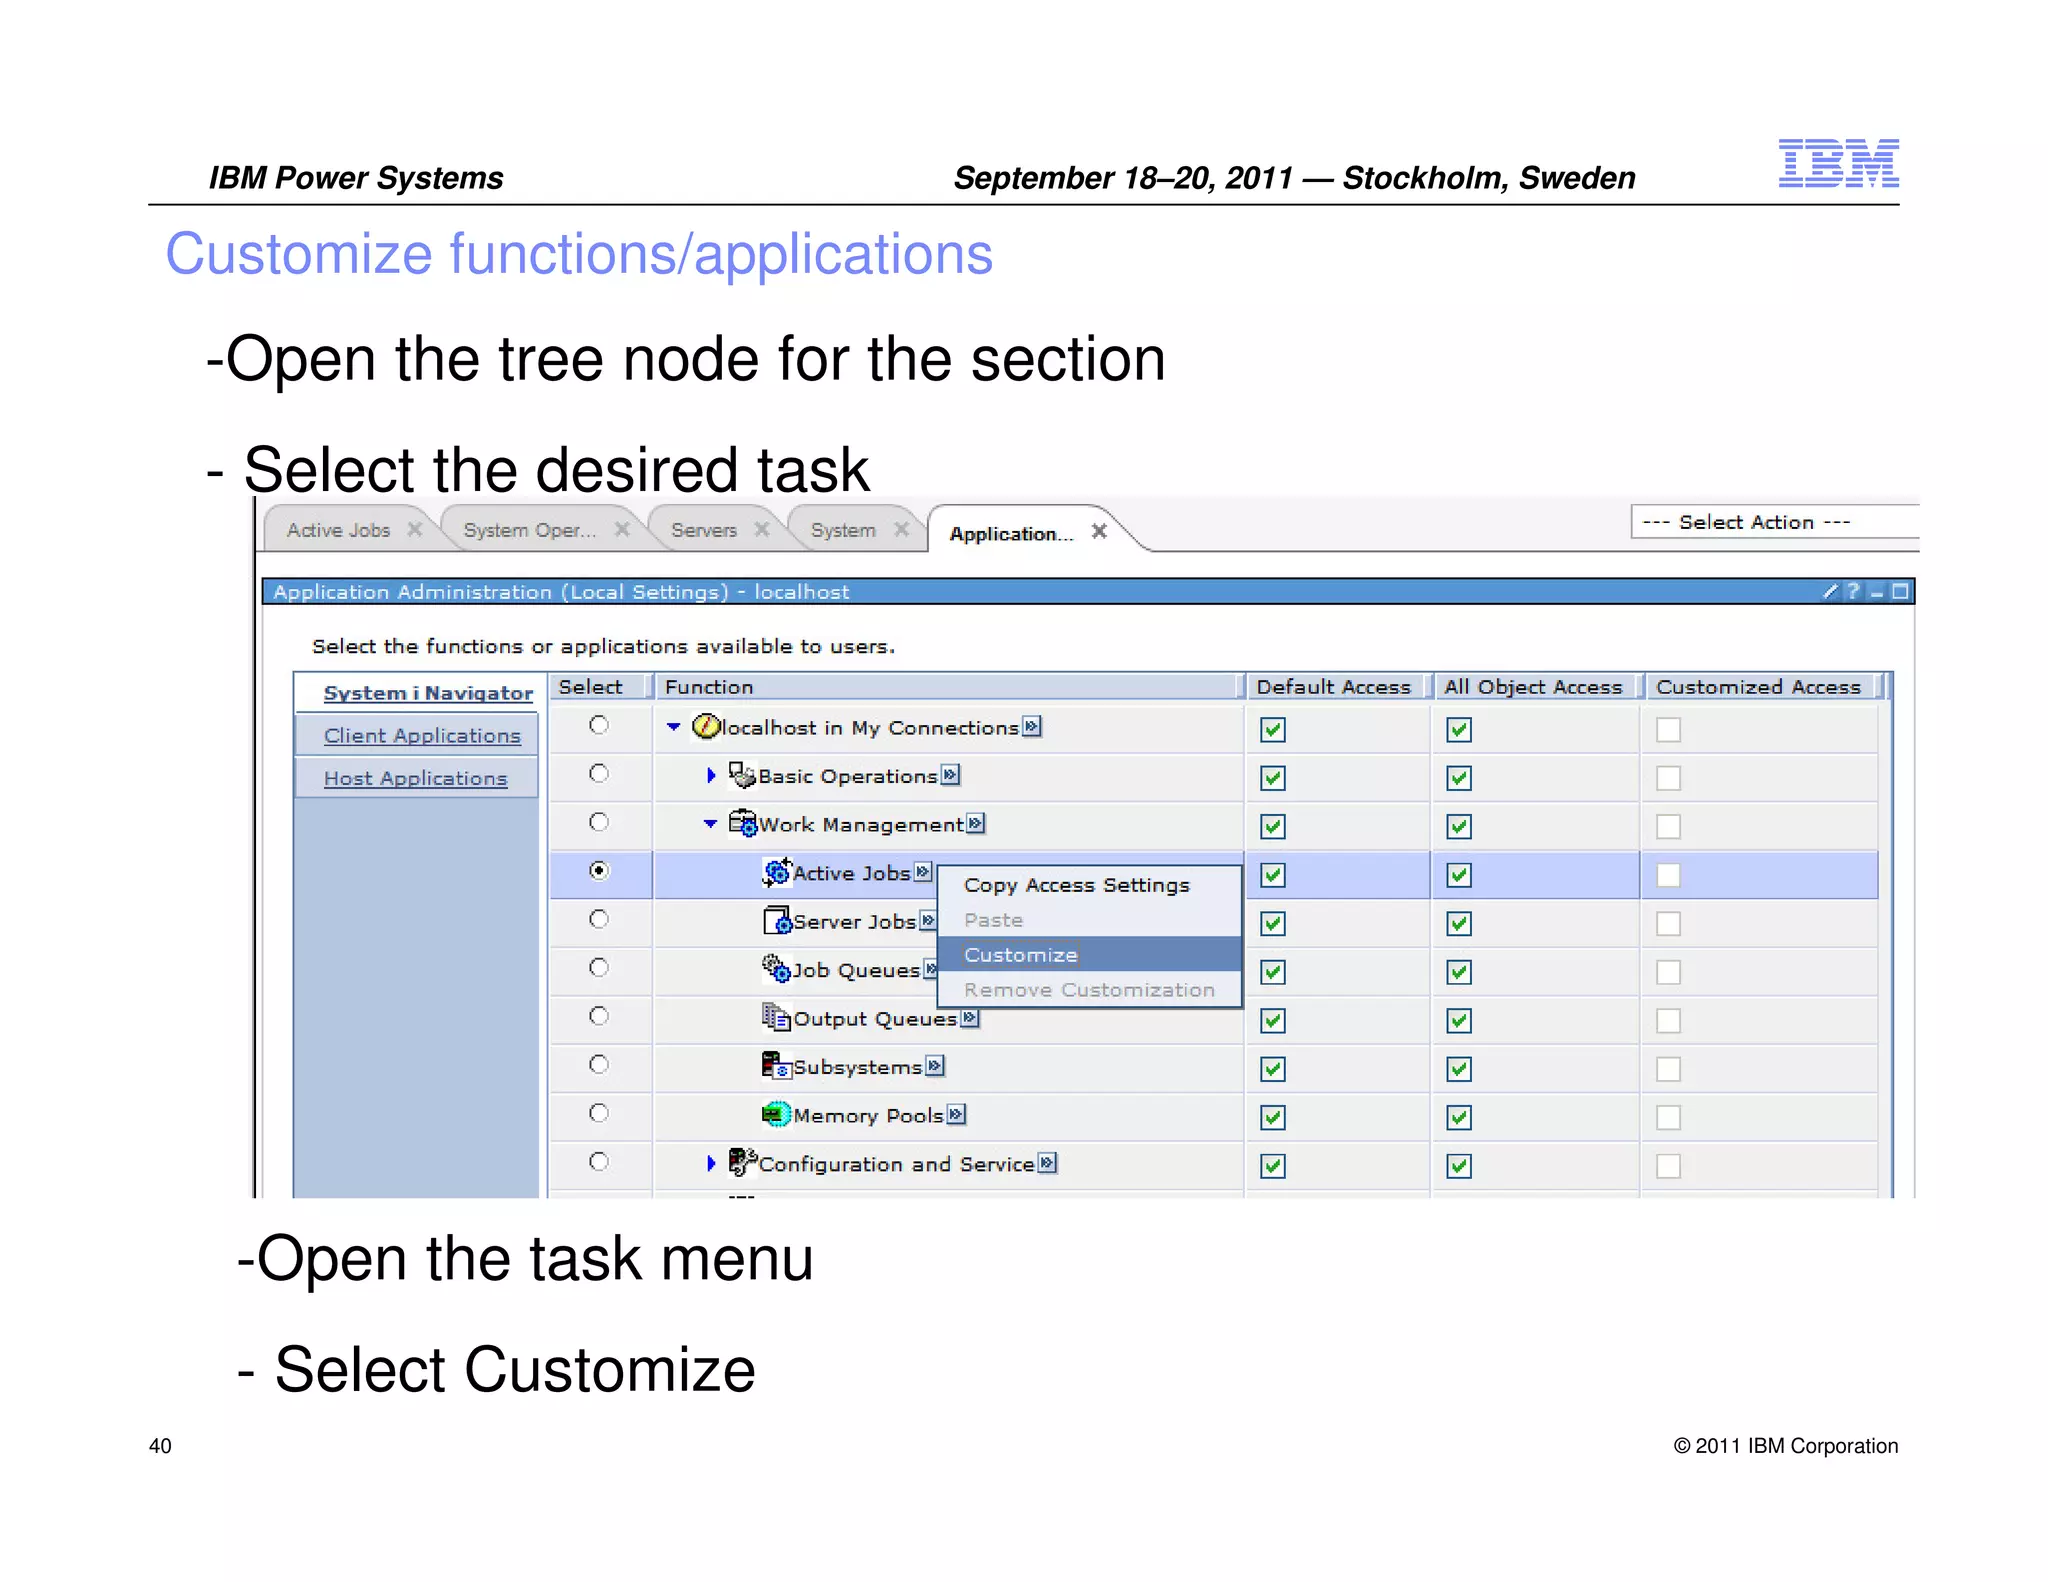This screenshot has width=2048, height=1582.
Task: Select the radio button for Output Queues
Action: 599,1016
